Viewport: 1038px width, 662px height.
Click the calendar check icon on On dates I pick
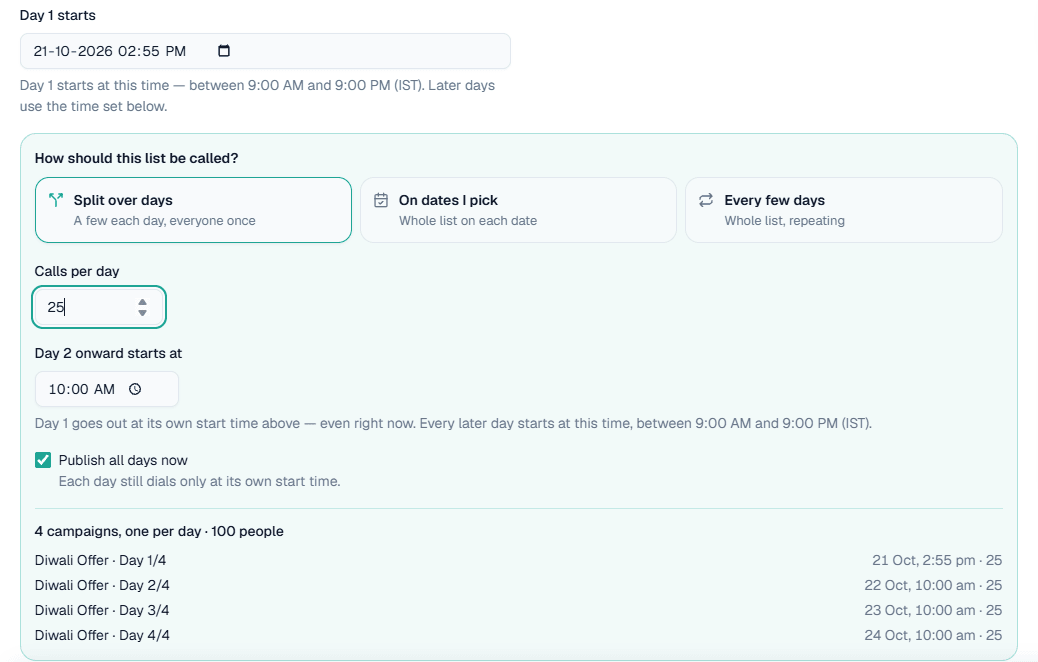(x=381, y=200)
